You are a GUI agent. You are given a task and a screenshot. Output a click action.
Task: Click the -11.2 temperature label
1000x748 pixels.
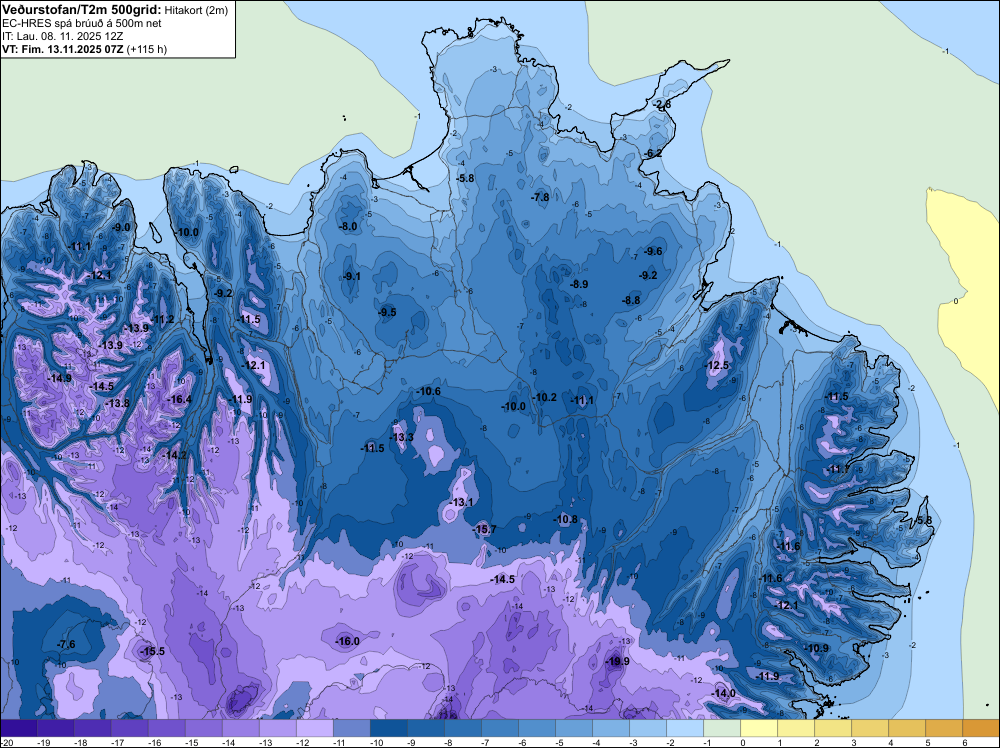pyautogui.click(x=162, y=319)
